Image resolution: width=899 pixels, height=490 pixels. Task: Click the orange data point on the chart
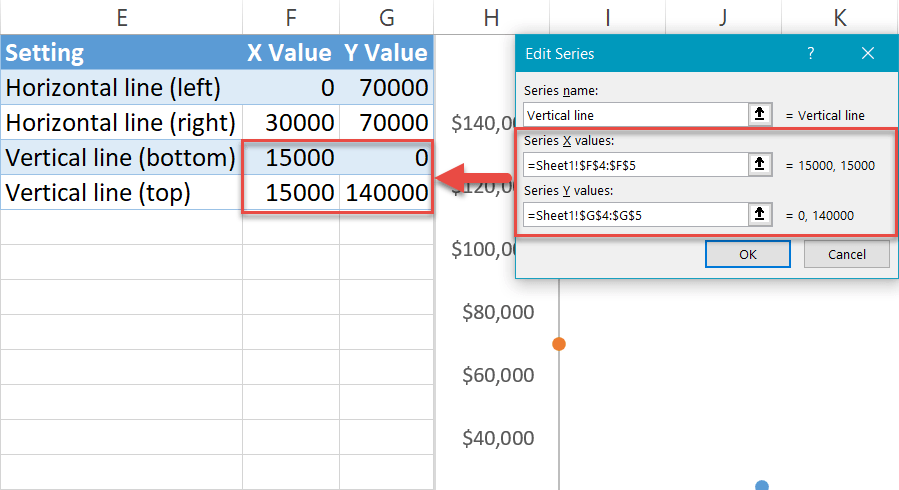pyautogui.click(x=559, y=344)
